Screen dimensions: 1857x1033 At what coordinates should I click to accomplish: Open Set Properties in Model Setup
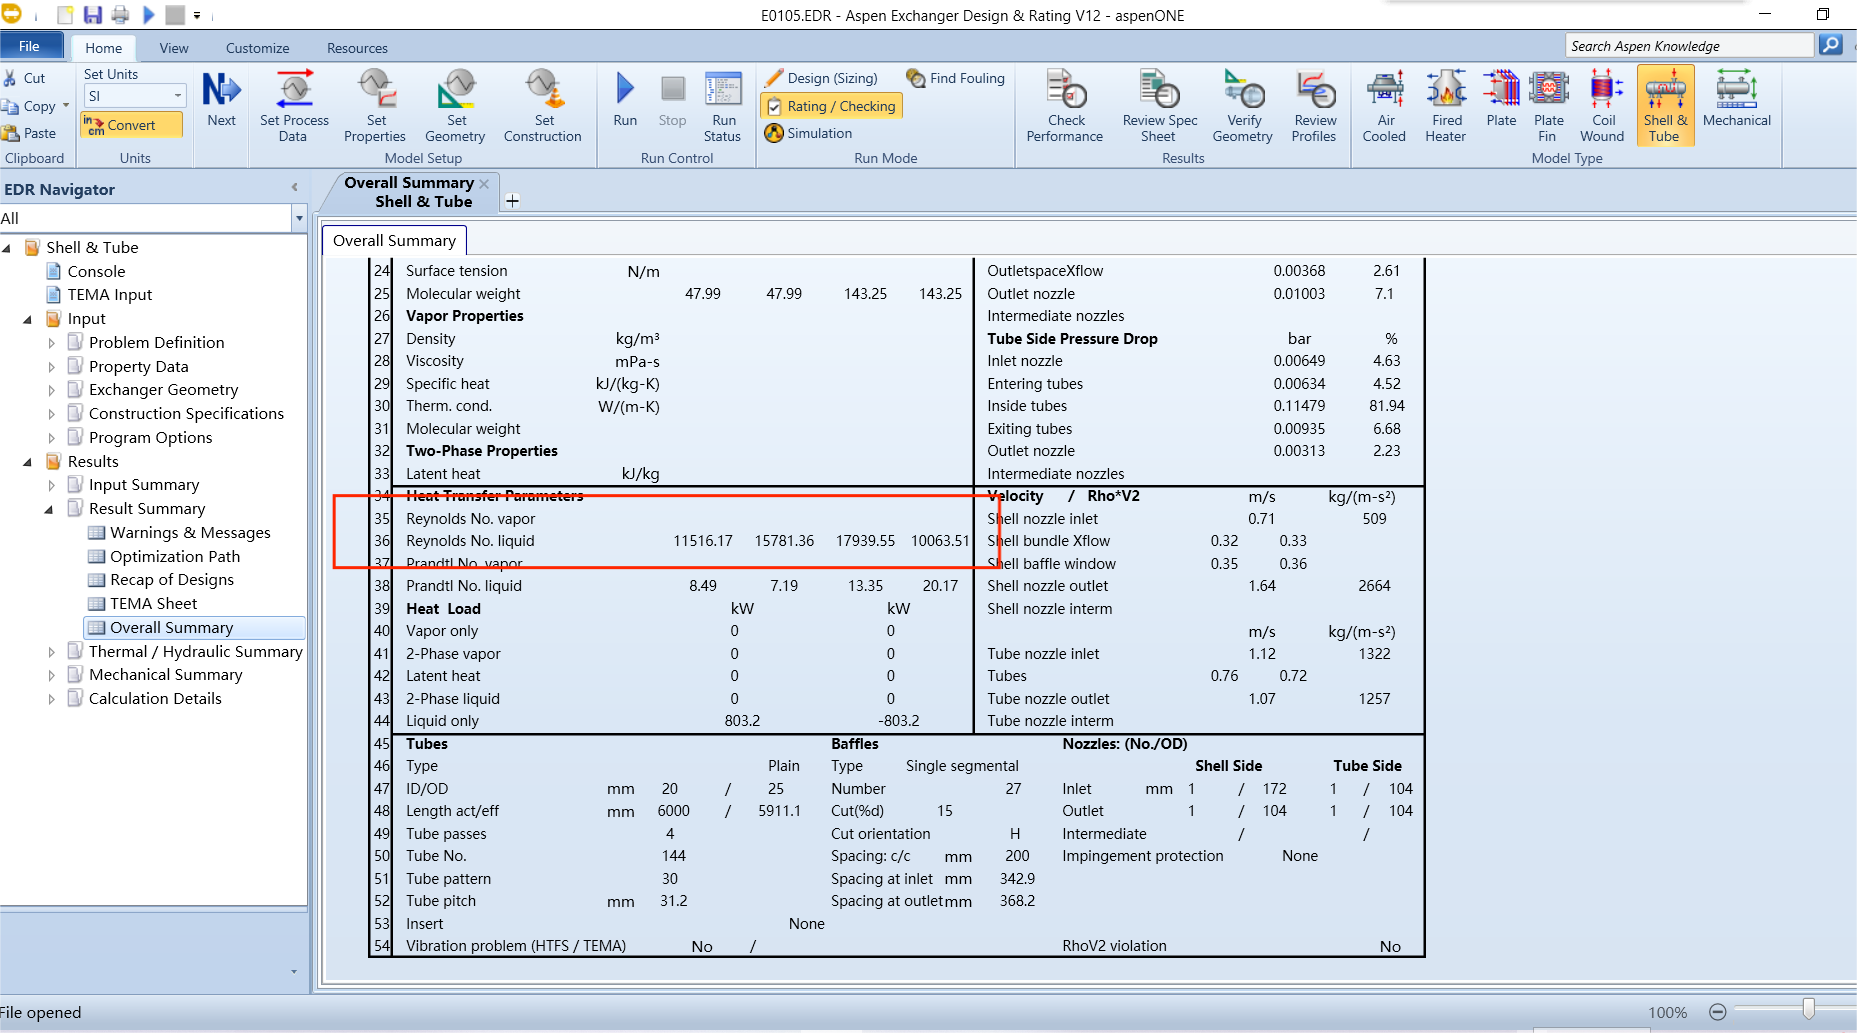coord(375,107)
